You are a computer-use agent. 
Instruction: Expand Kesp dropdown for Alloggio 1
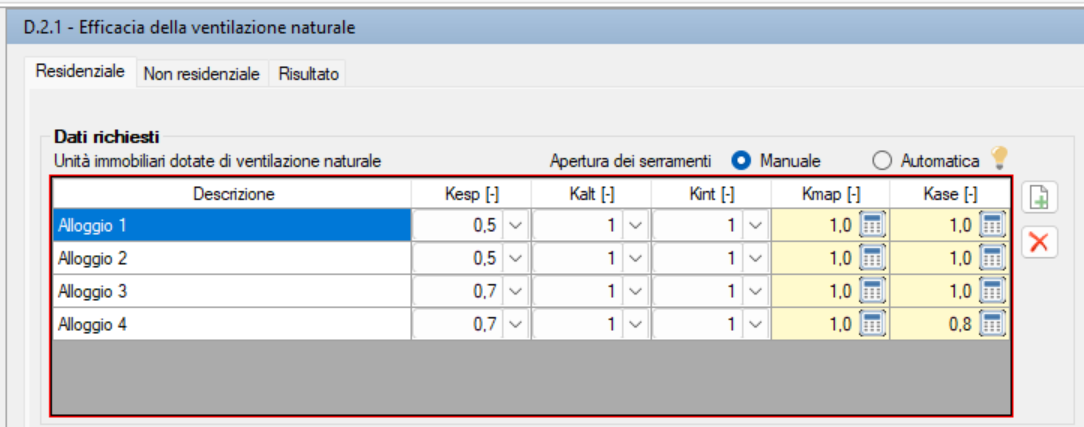pyautogui.click(x=515, y=225)
